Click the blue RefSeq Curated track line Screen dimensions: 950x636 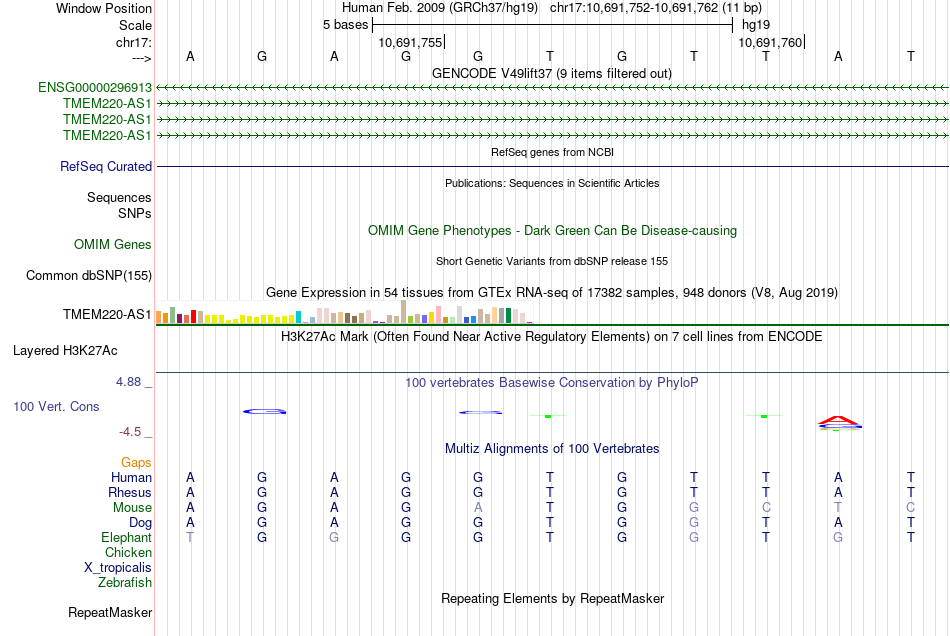[x=552, y=167]
